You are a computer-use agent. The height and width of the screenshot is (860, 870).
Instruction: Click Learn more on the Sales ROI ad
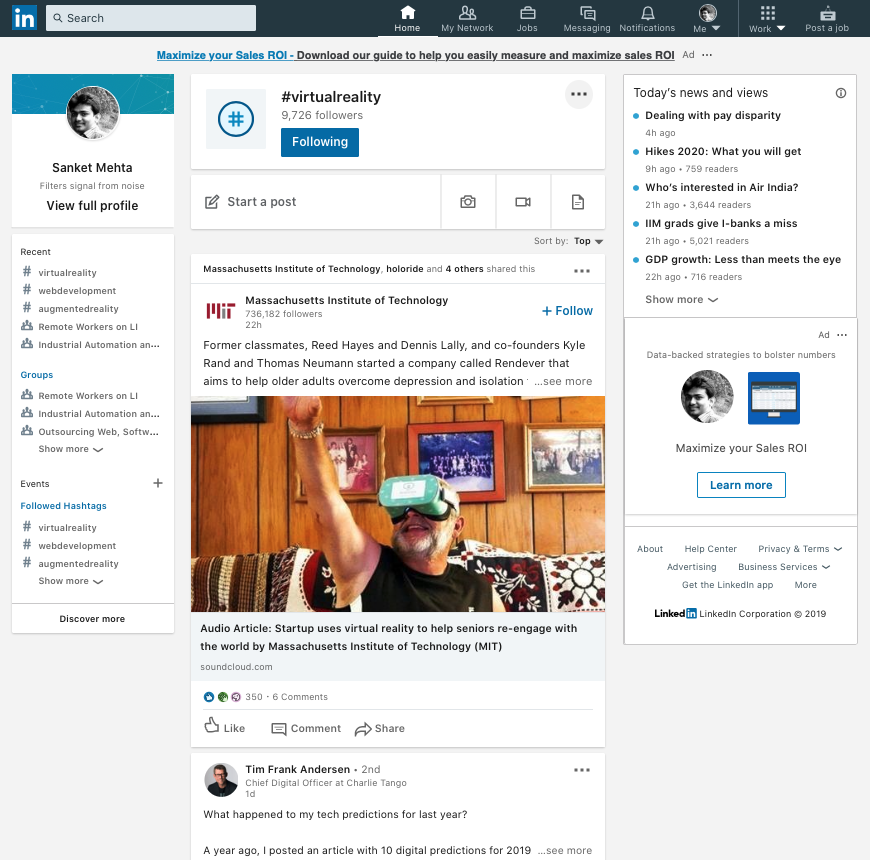pos(740,485)
